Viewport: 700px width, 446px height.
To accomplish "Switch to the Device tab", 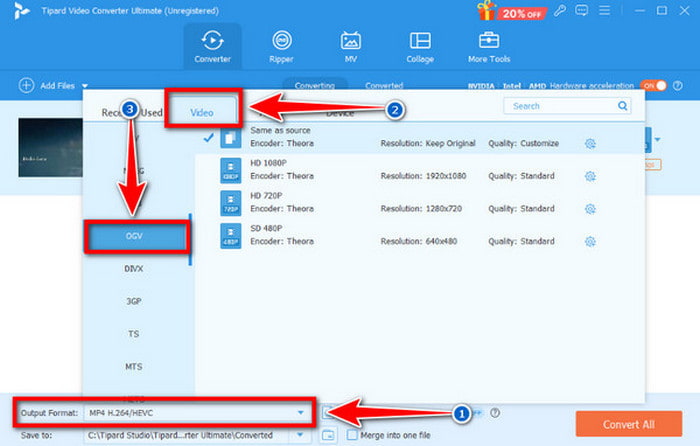I will 340,113.
